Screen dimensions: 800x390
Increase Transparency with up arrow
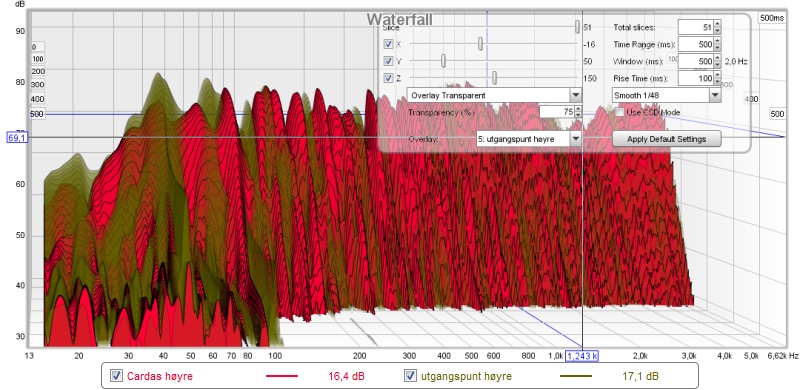(x=578, y=108)
